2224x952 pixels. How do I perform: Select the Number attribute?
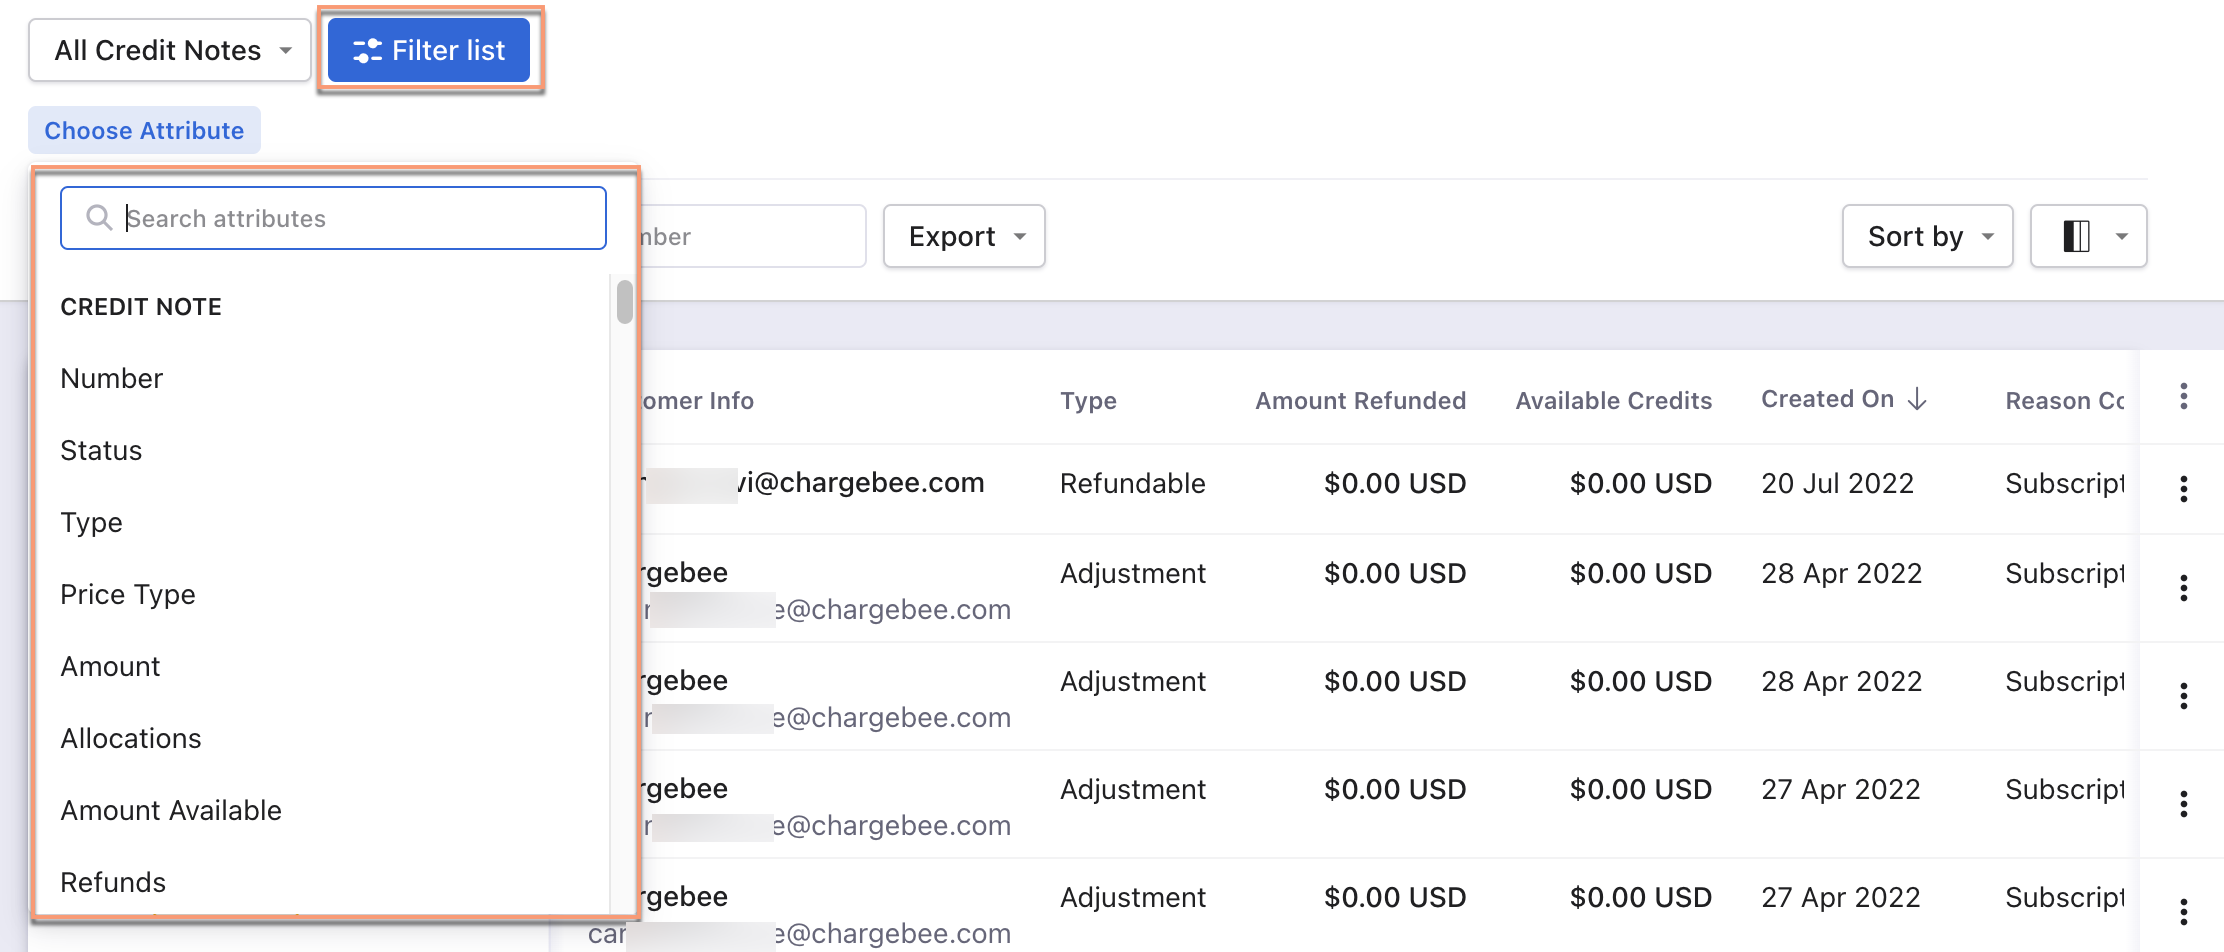[112, 378]
